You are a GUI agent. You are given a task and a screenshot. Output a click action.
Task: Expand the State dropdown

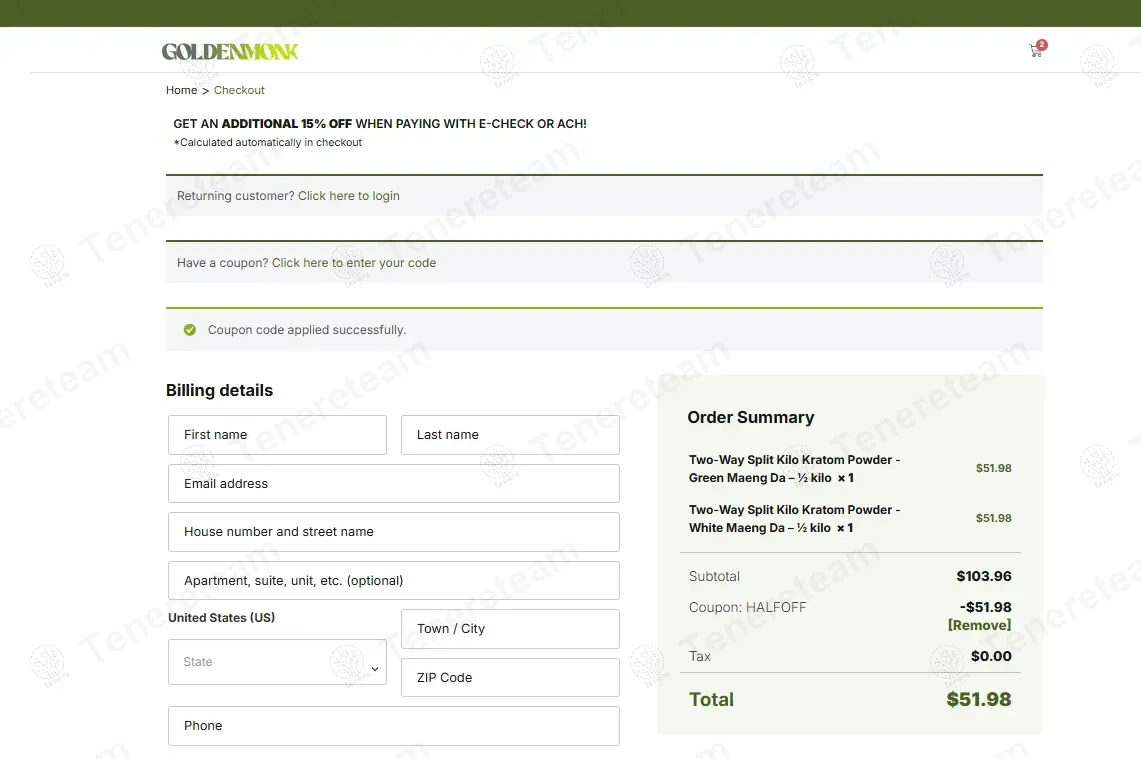[x=277, y=662]
